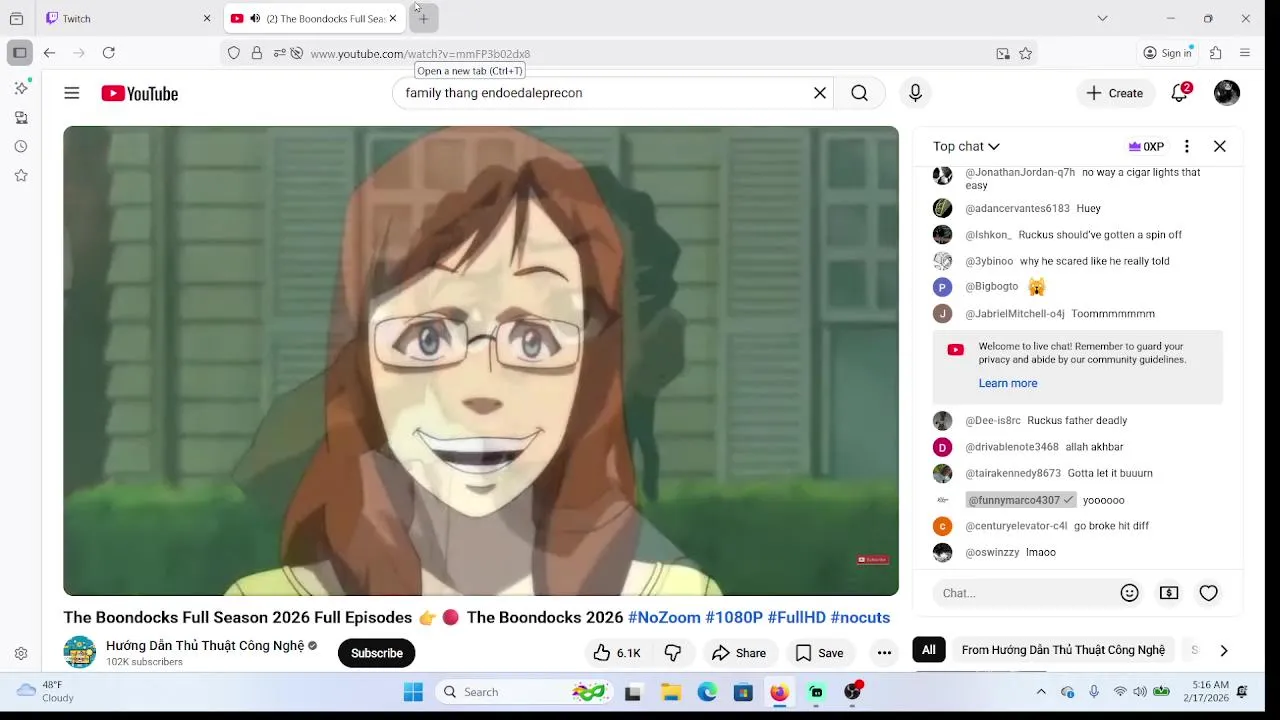Show next filter chips with arrow
The width and height of the screenshot is (1280, 720).
pos(1224,650)
